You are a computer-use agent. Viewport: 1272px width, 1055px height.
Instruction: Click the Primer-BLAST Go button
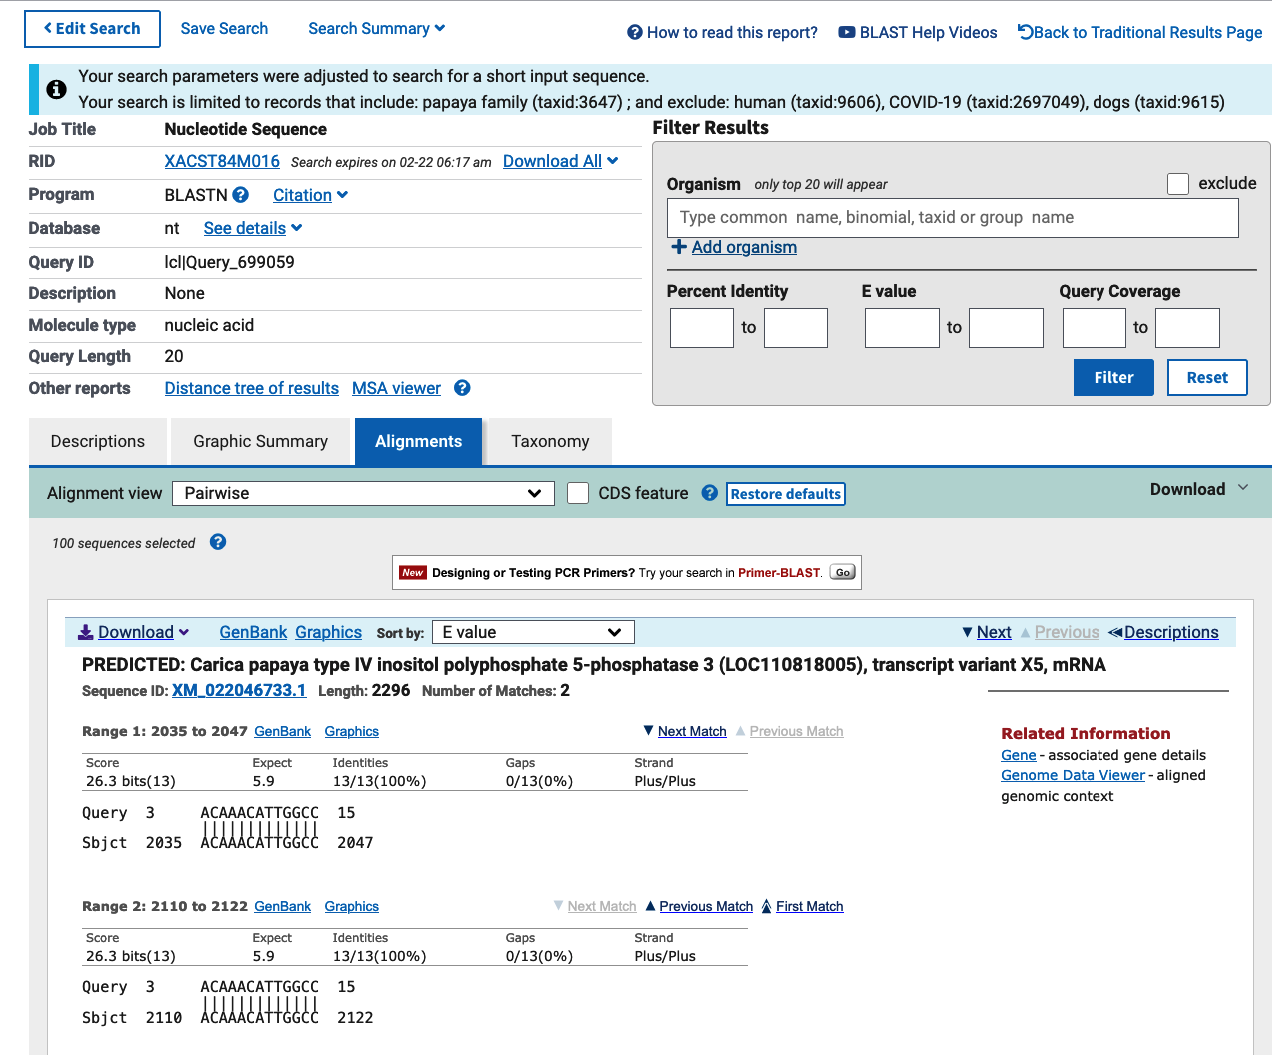[x=843, y=573]
